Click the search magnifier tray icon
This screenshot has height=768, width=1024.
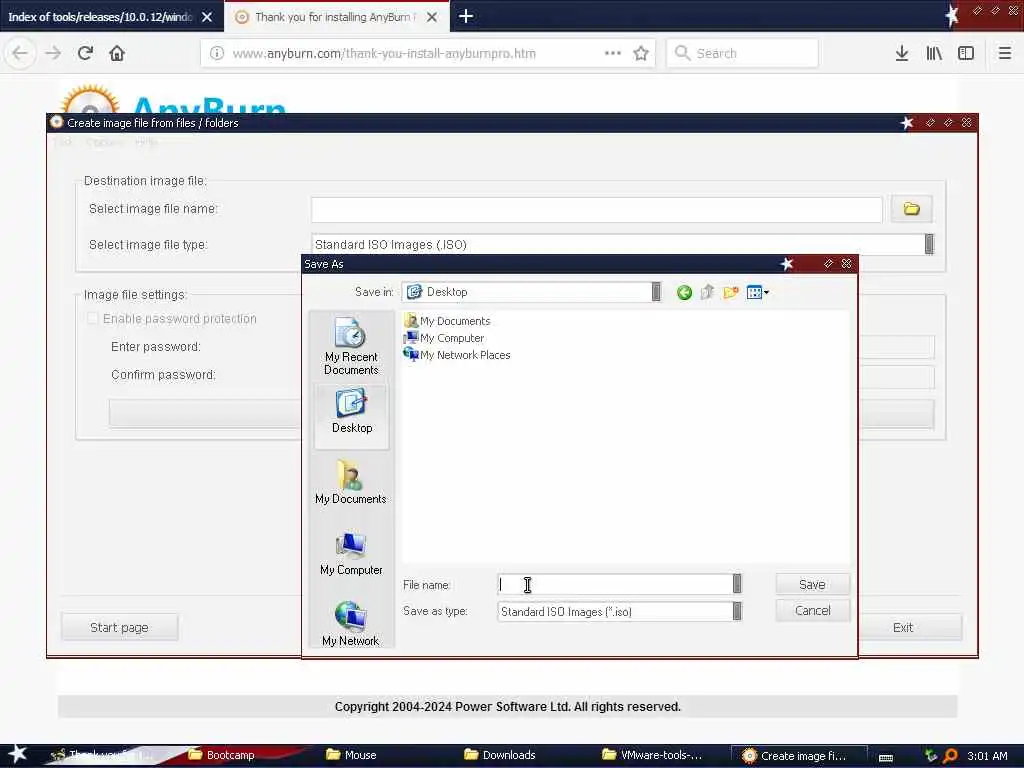pos(950,756)
